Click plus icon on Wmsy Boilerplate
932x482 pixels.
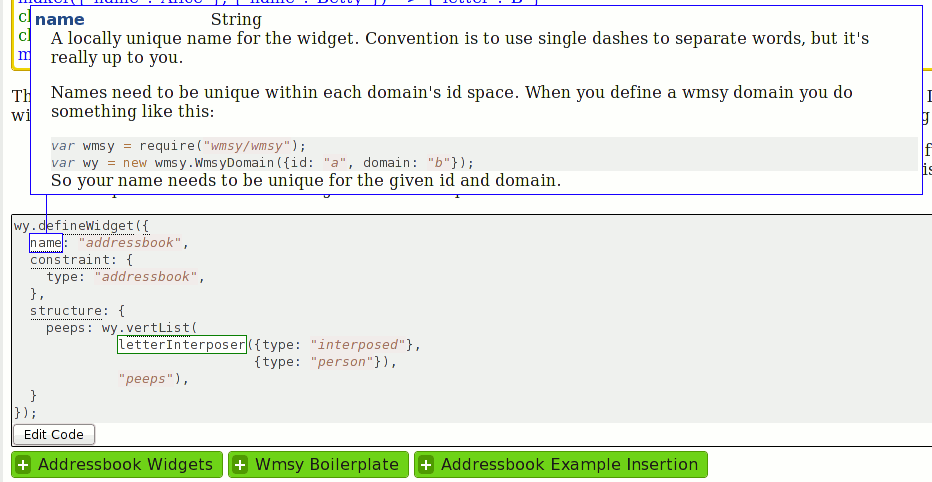pyautogui.click(x=240, y=465)
